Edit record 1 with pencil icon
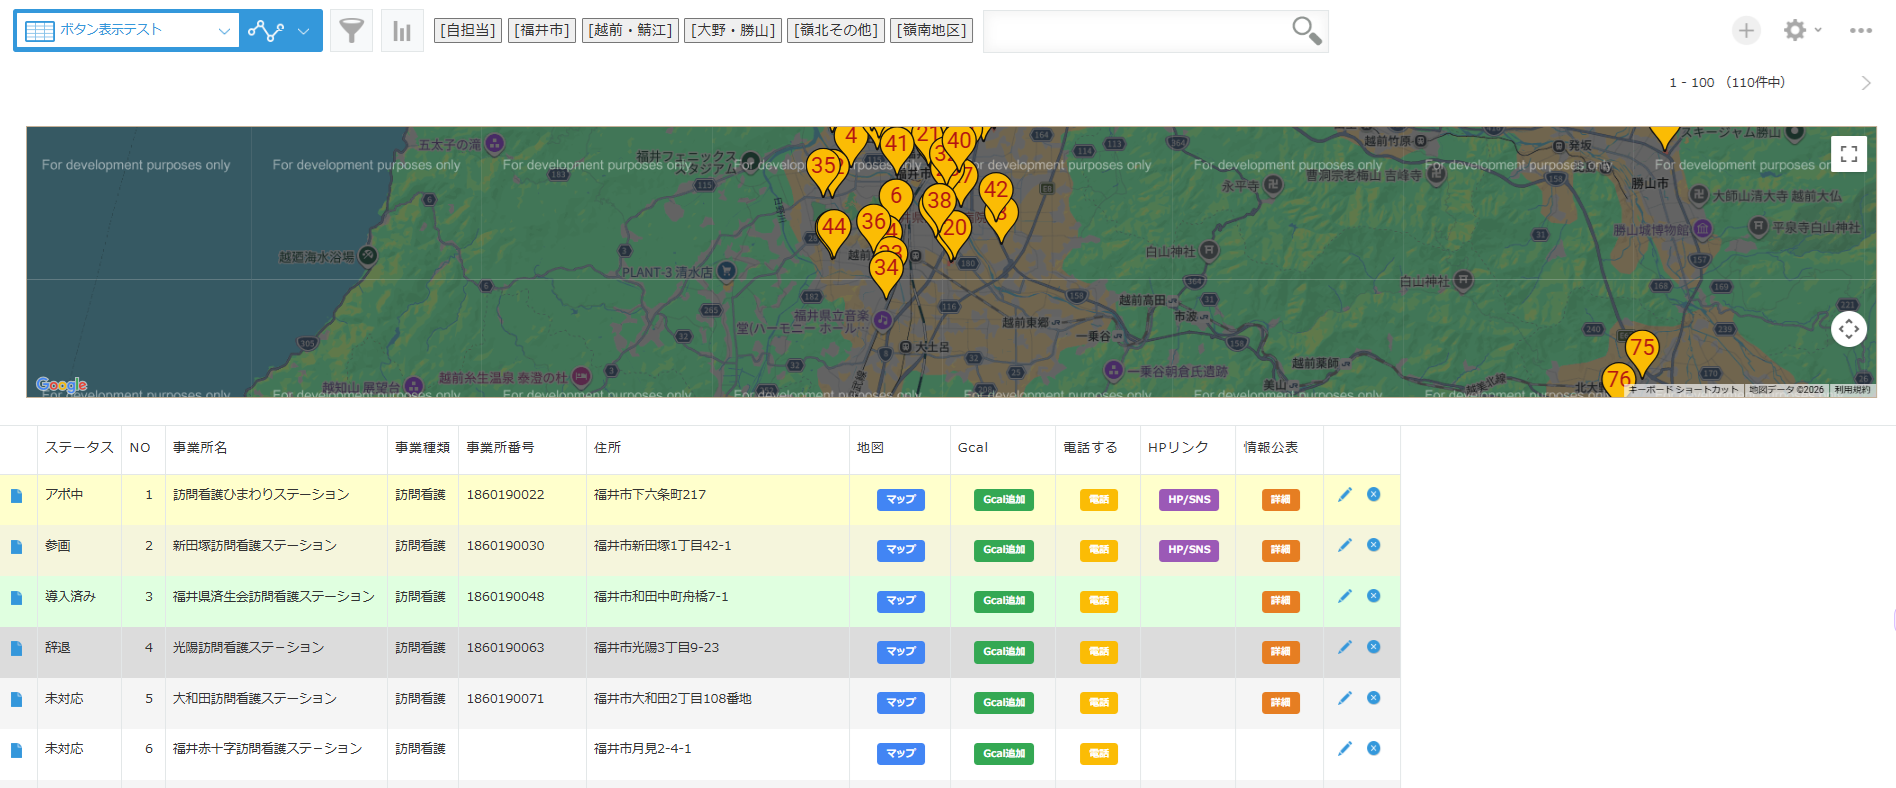Viewport: 1896px width, 788px height. (1345, 494)
